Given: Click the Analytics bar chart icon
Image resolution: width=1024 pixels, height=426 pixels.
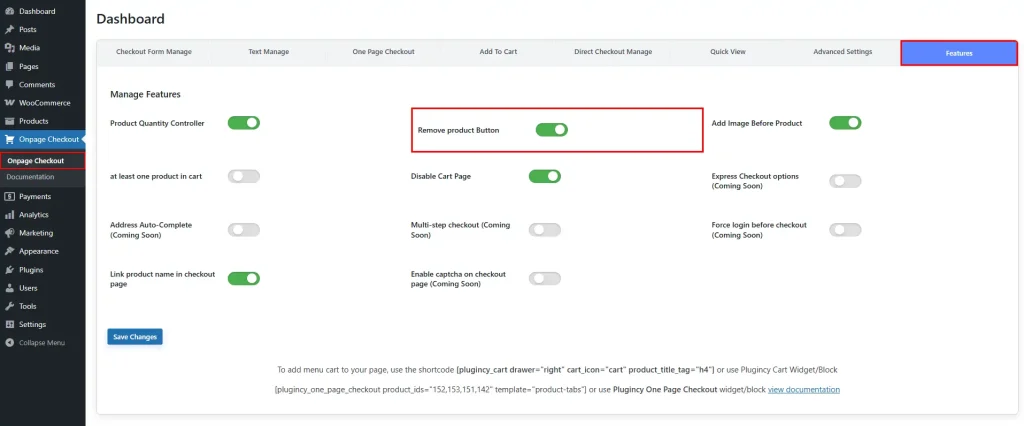Looking at the screenshot, I should click(9, 214).
